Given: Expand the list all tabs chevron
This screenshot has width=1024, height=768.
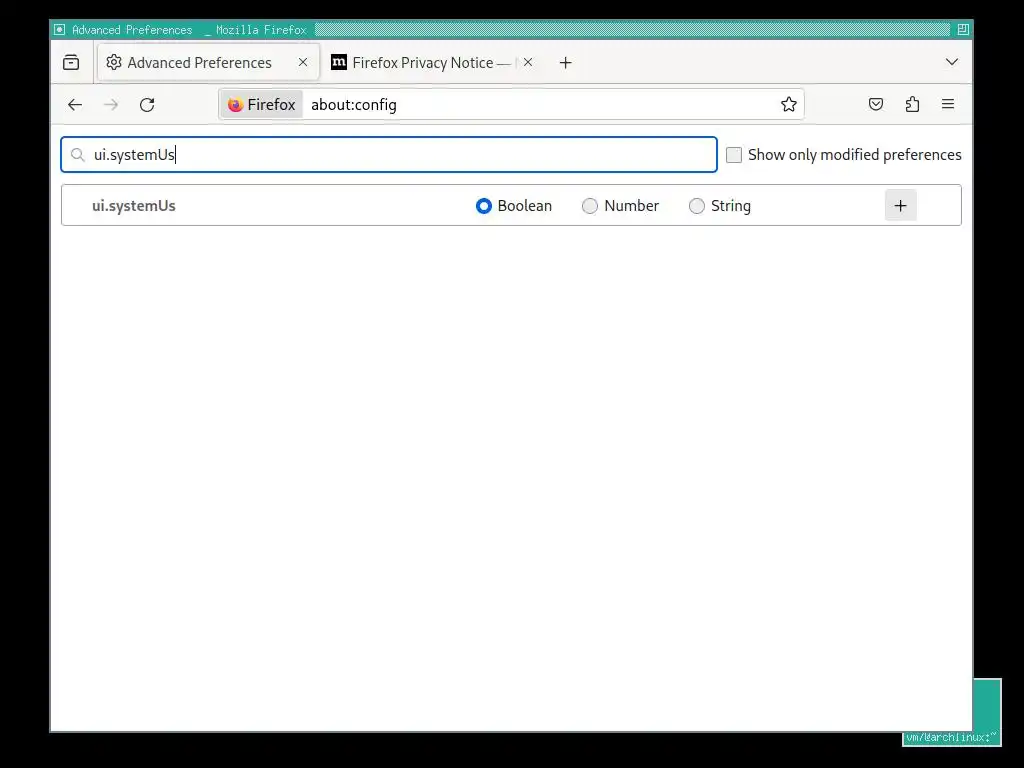Looking at the screenshot, I should coord(952,62).
